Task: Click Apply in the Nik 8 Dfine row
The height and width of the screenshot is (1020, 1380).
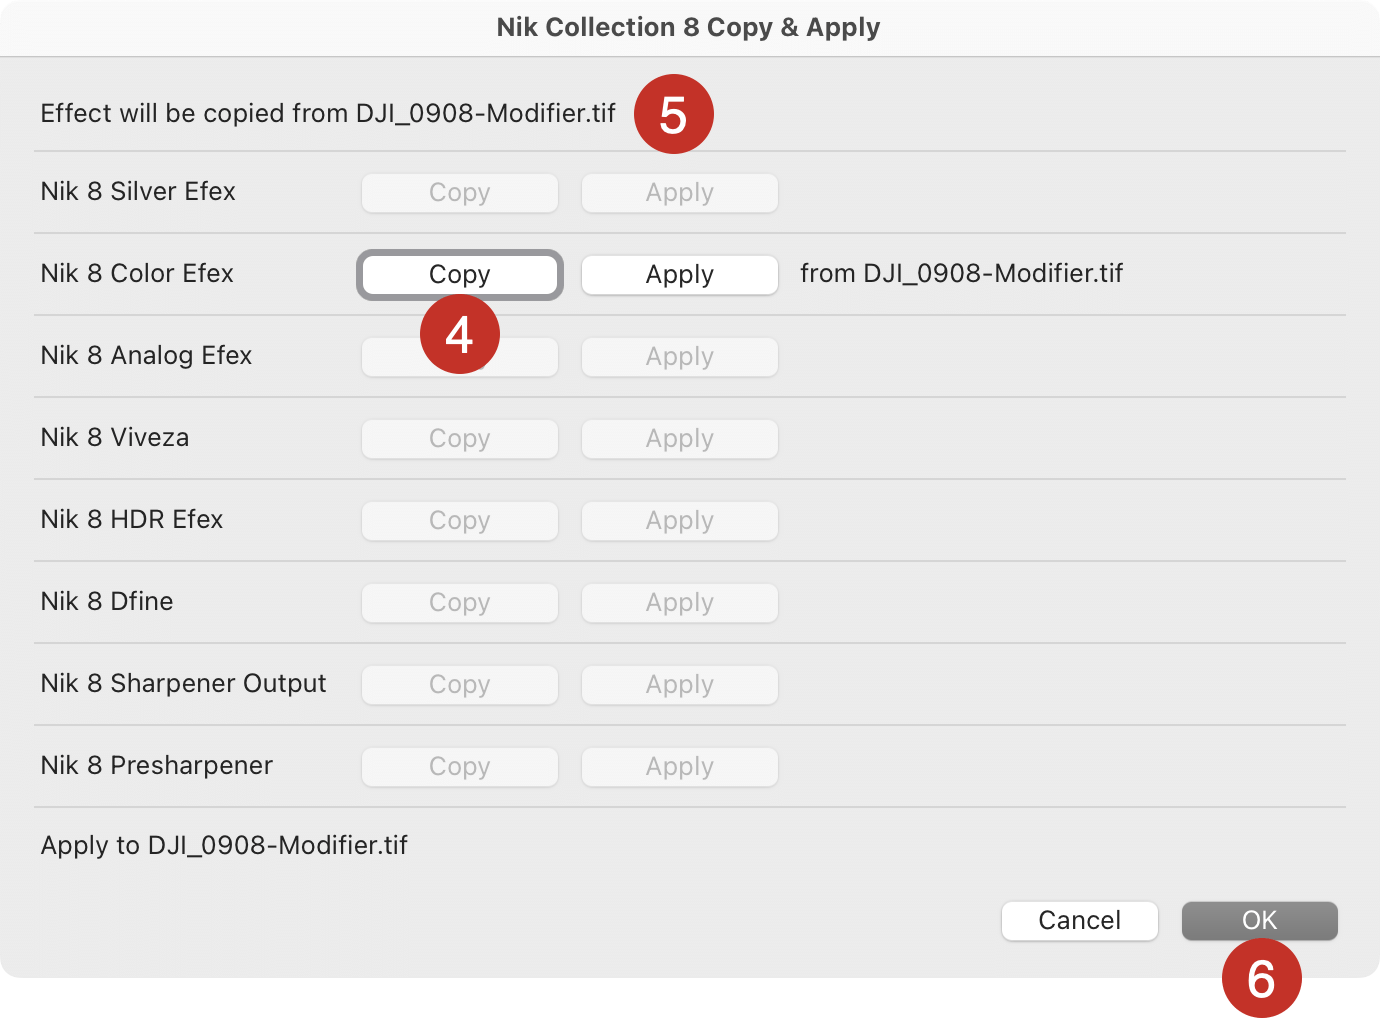Action: tap(680, 603)
